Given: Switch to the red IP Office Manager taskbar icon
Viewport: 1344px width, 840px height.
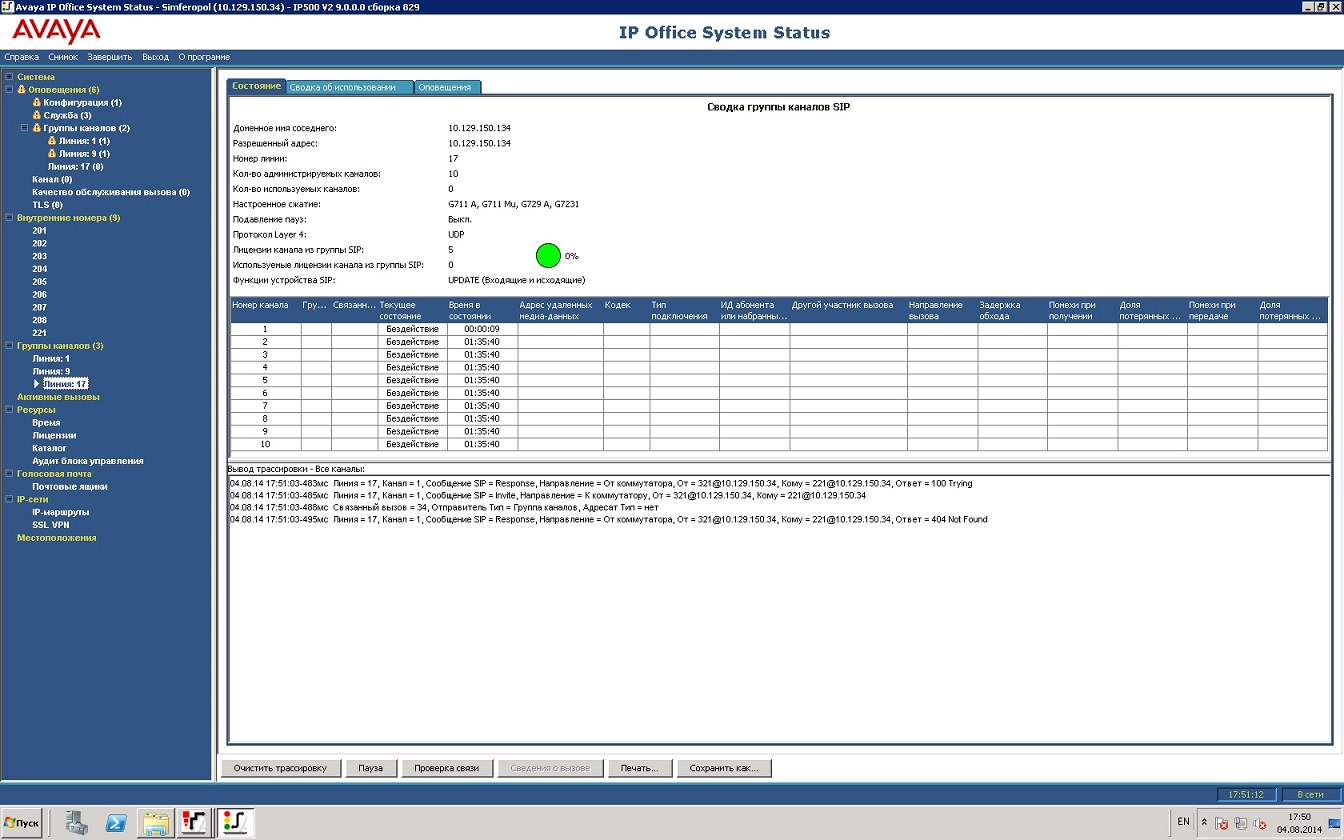Looking at the screenshot, I should pyautogui.click(x=193, y=822).
